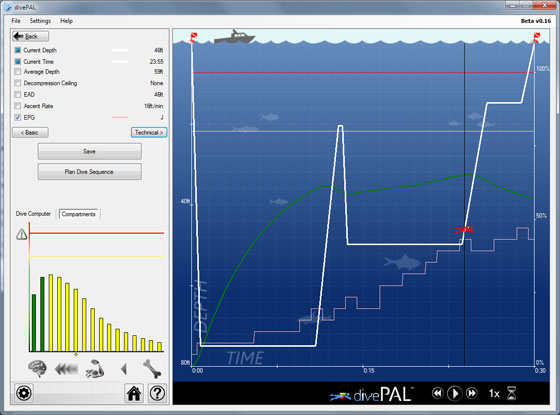
Task: Enable Ascent Rate checkbox
Action: [18, 106]
